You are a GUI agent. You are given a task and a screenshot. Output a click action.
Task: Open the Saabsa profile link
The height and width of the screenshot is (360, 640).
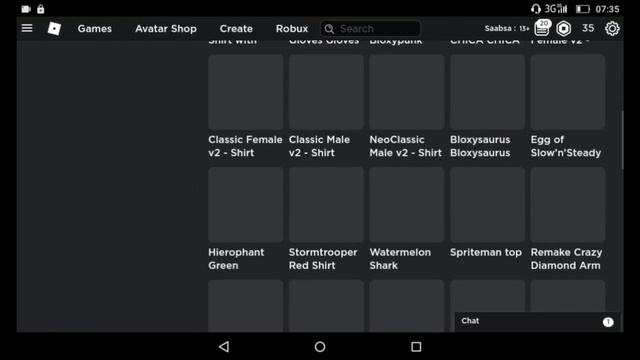coord(507,29)
